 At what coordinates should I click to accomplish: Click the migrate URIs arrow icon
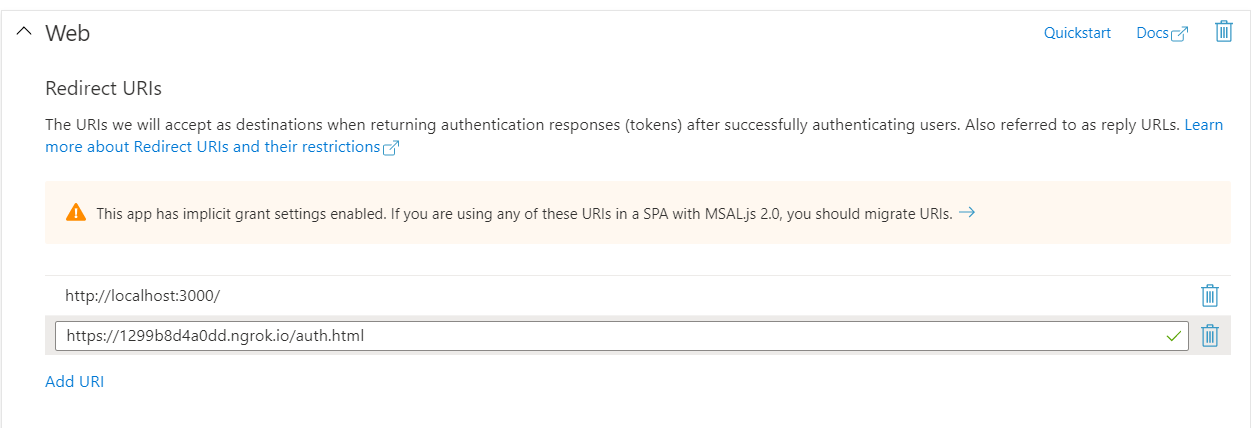[966, 212]
